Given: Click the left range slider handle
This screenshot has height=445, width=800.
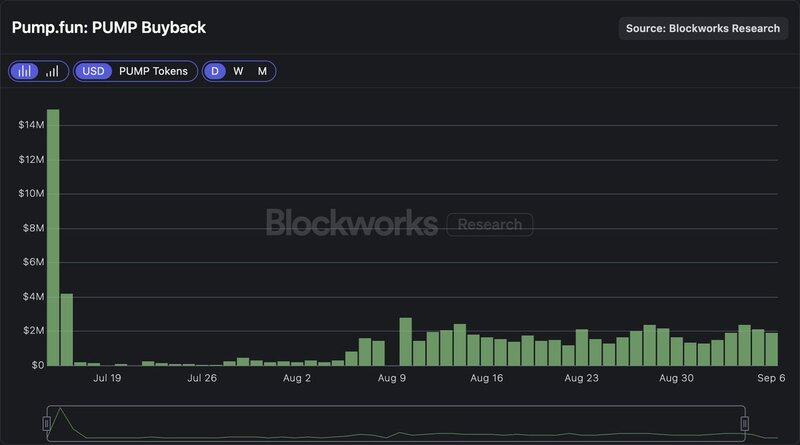Looking at the screenshot, I should tap(46, 423).
